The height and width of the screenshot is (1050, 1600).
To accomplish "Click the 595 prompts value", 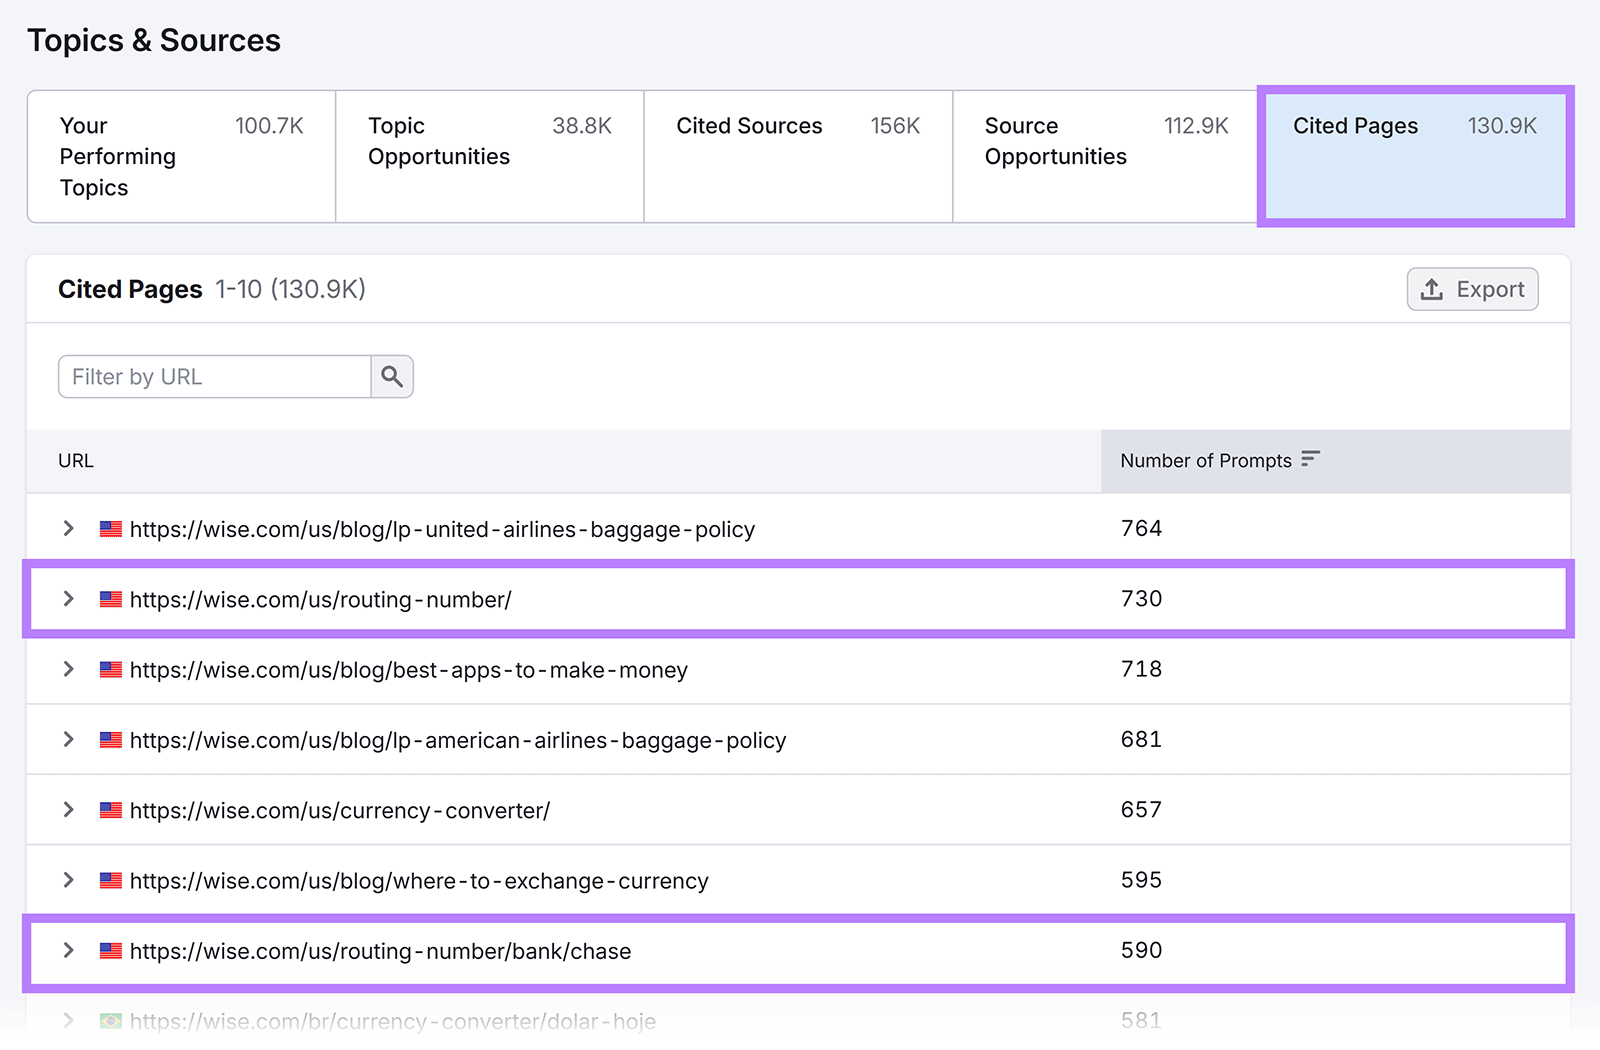I will [x=1141, y=880].
